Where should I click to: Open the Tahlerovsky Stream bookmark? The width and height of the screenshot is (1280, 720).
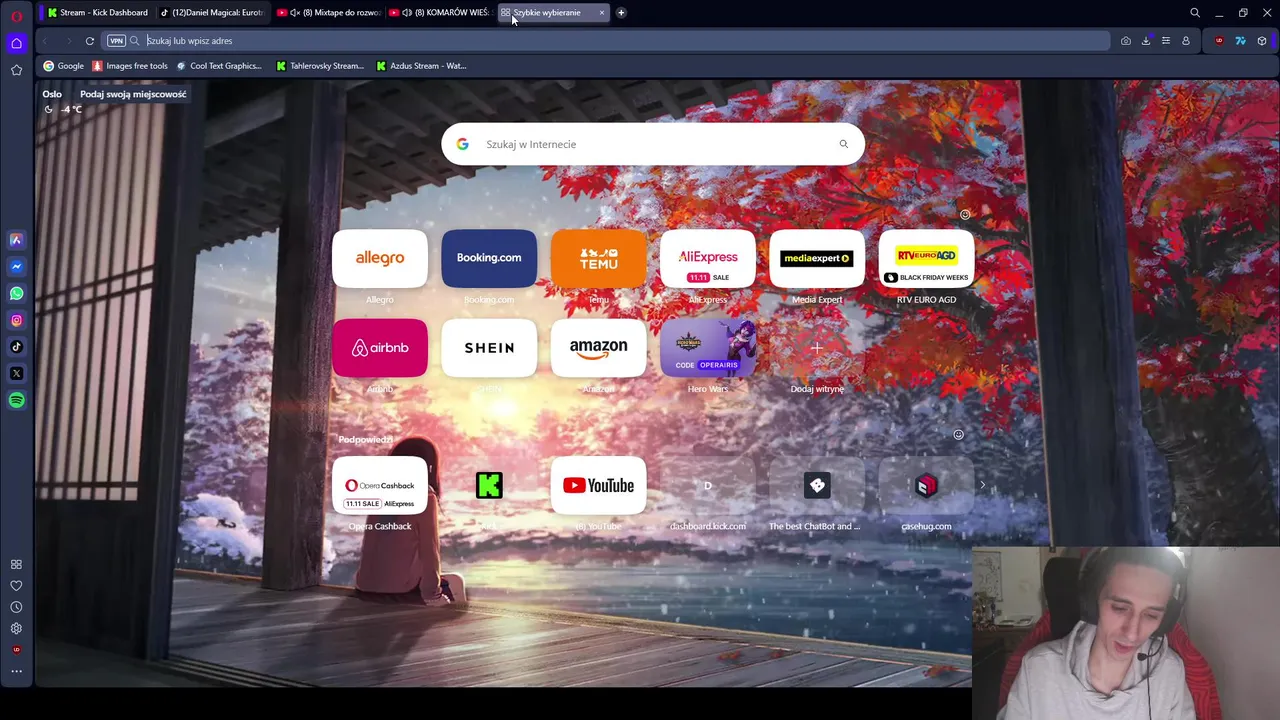coord(319,66)
